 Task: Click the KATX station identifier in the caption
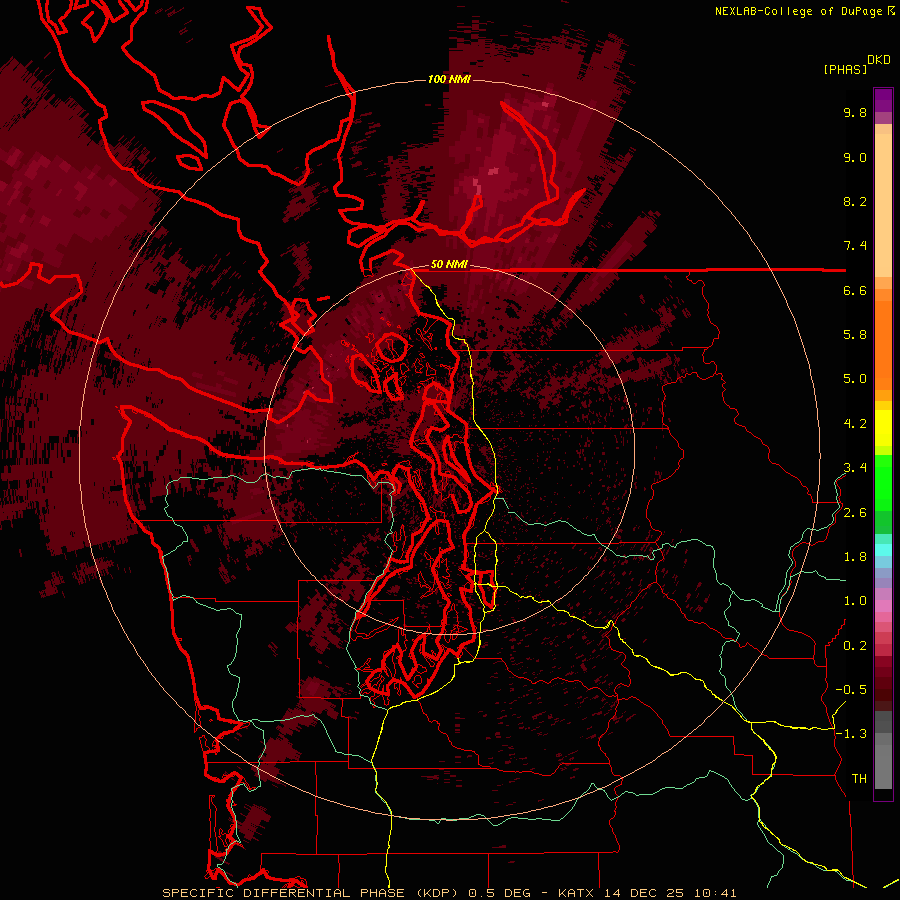577,893
